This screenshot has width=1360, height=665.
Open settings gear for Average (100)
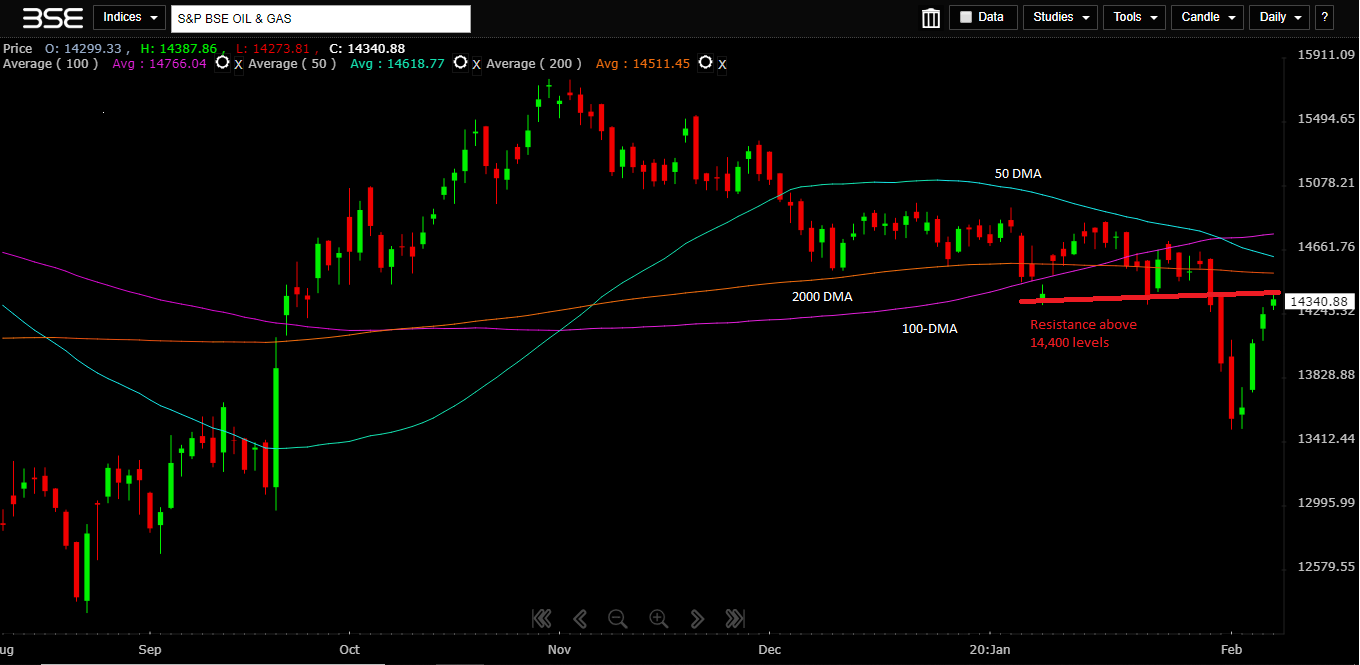(223, 63)
